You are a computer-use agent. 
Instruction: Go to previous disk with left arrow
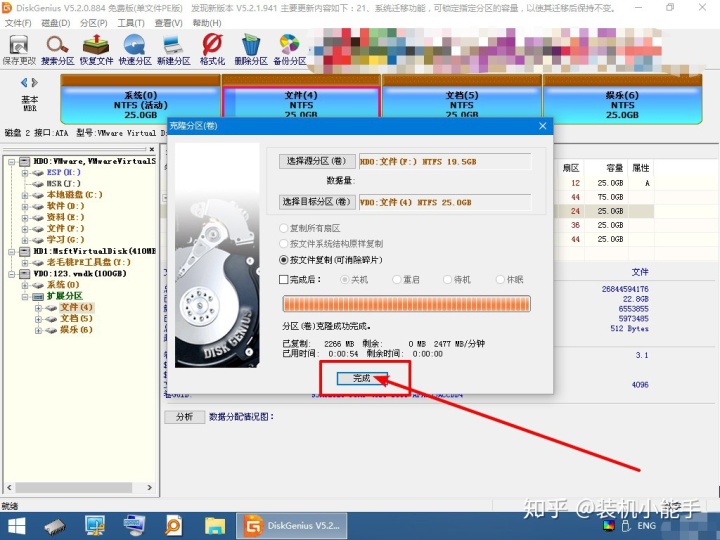[24, 83]
